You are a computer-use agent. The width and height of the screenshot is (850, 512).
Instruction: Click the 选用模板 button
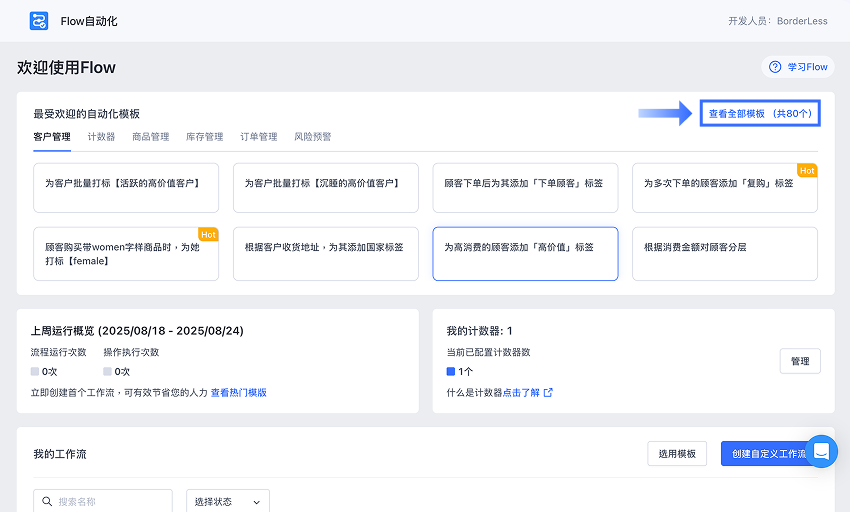point(677,454)
